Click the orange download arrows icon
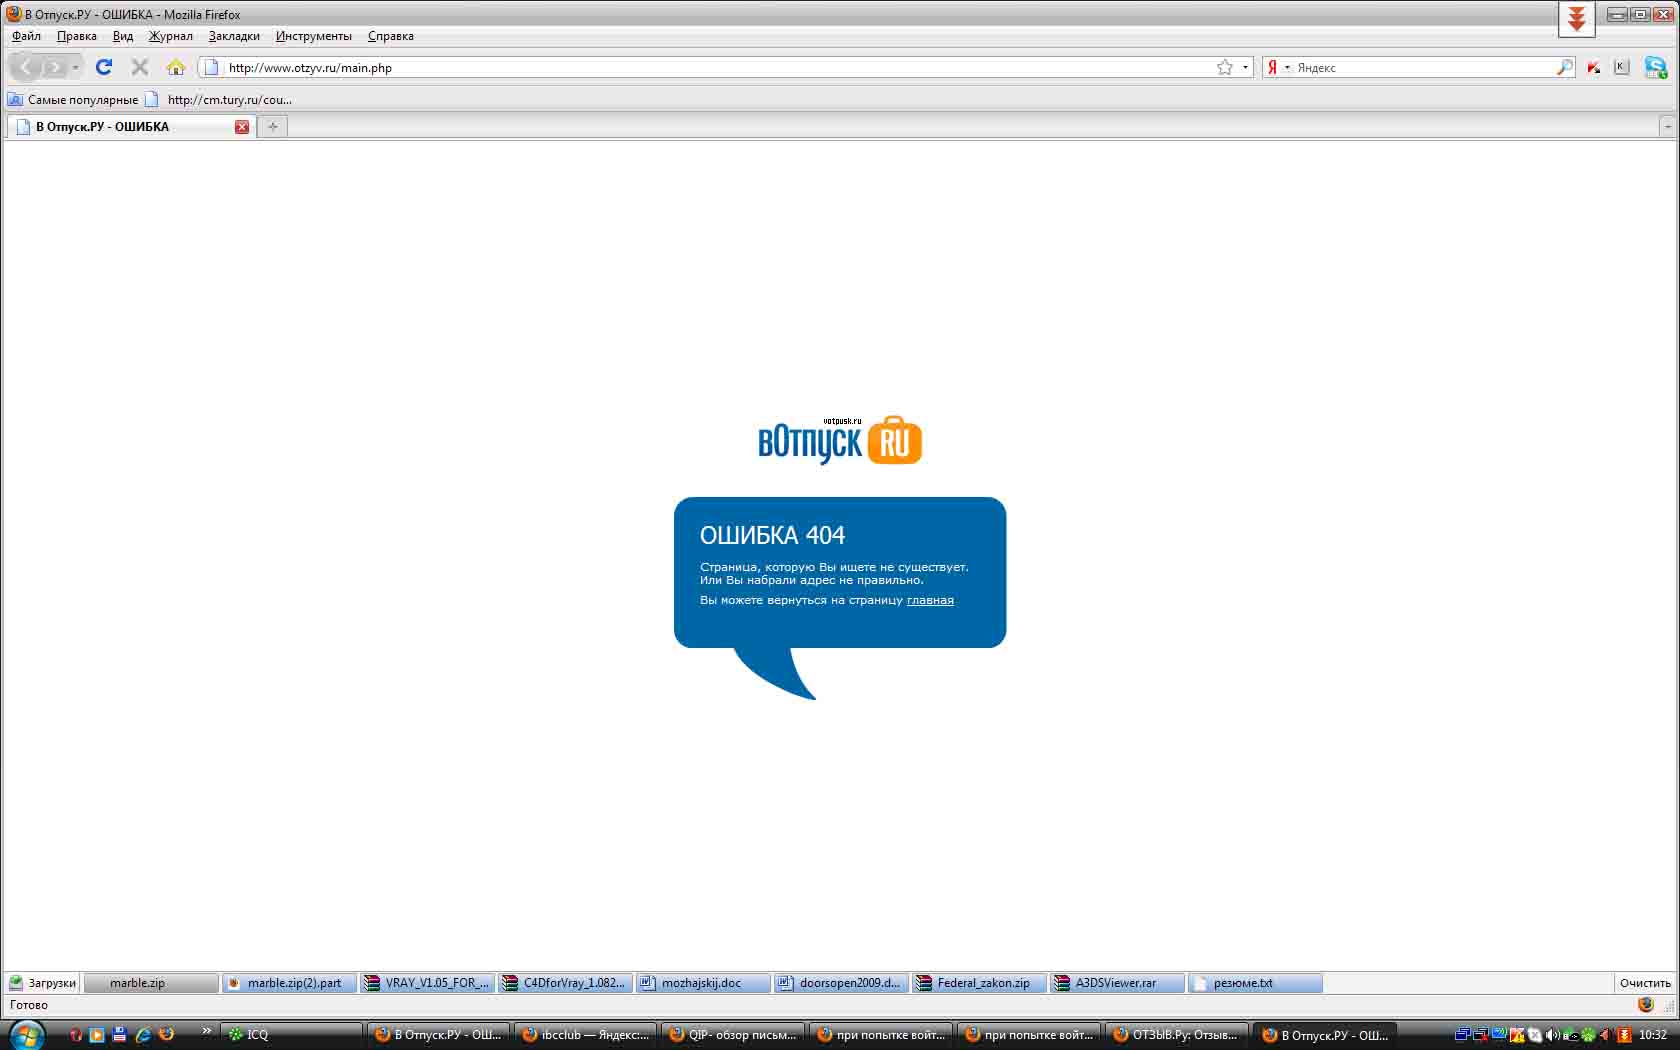Image resolution: width=1680 pixels, height=1050 pixels. (x=1577, y=19)
